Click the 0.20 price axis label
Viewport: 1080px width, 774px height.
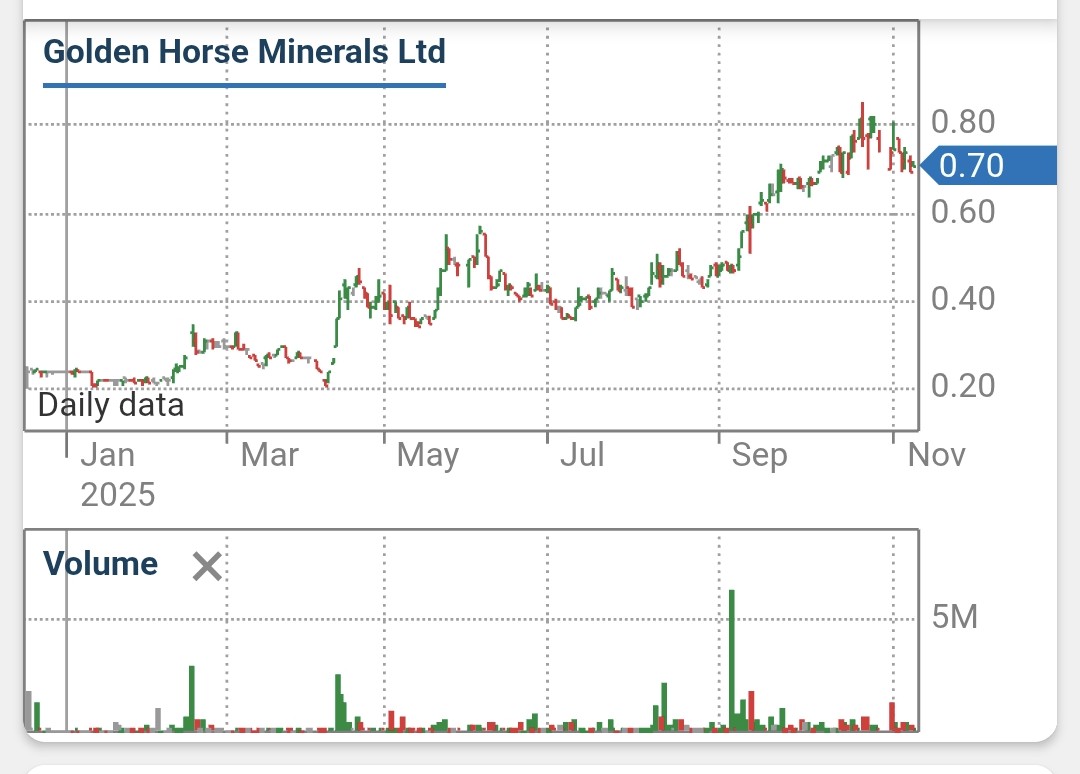pos(962,386)
